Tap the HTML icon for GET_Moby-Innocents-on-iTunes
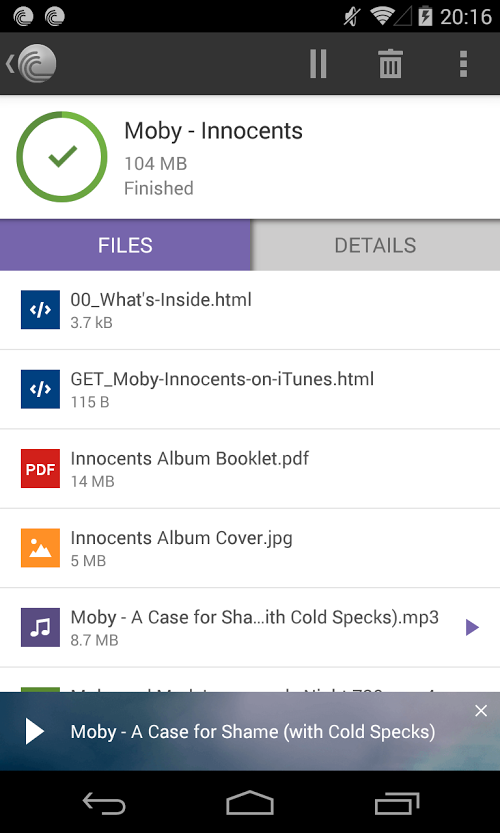Viewport: 500px width, 833px height. pyautogui.click(x=40, y=389)
